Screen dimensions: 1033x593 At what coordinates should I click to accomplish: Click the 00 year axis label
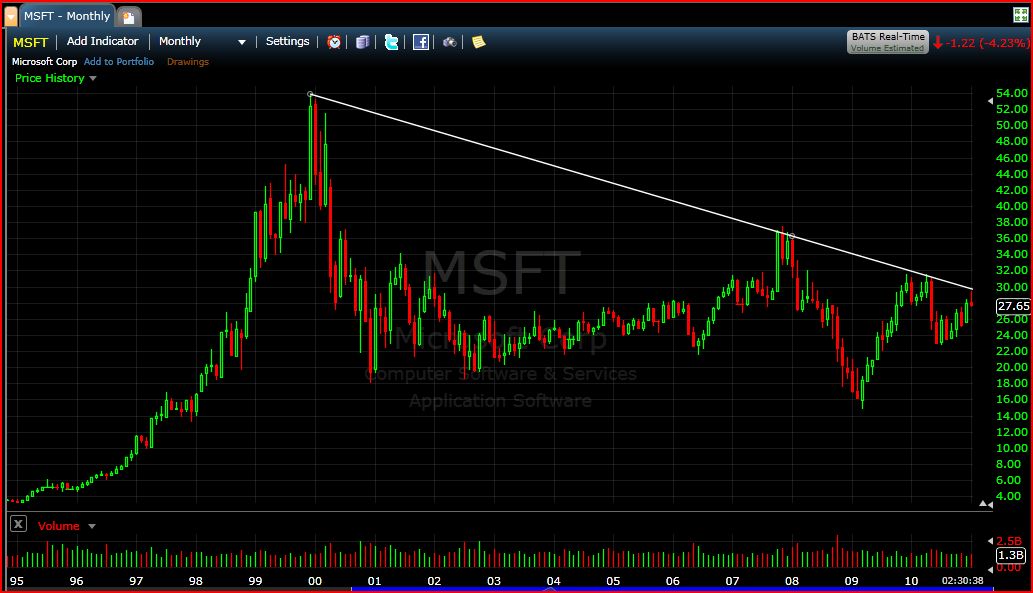pyautogui.click(x=315, y=581)
